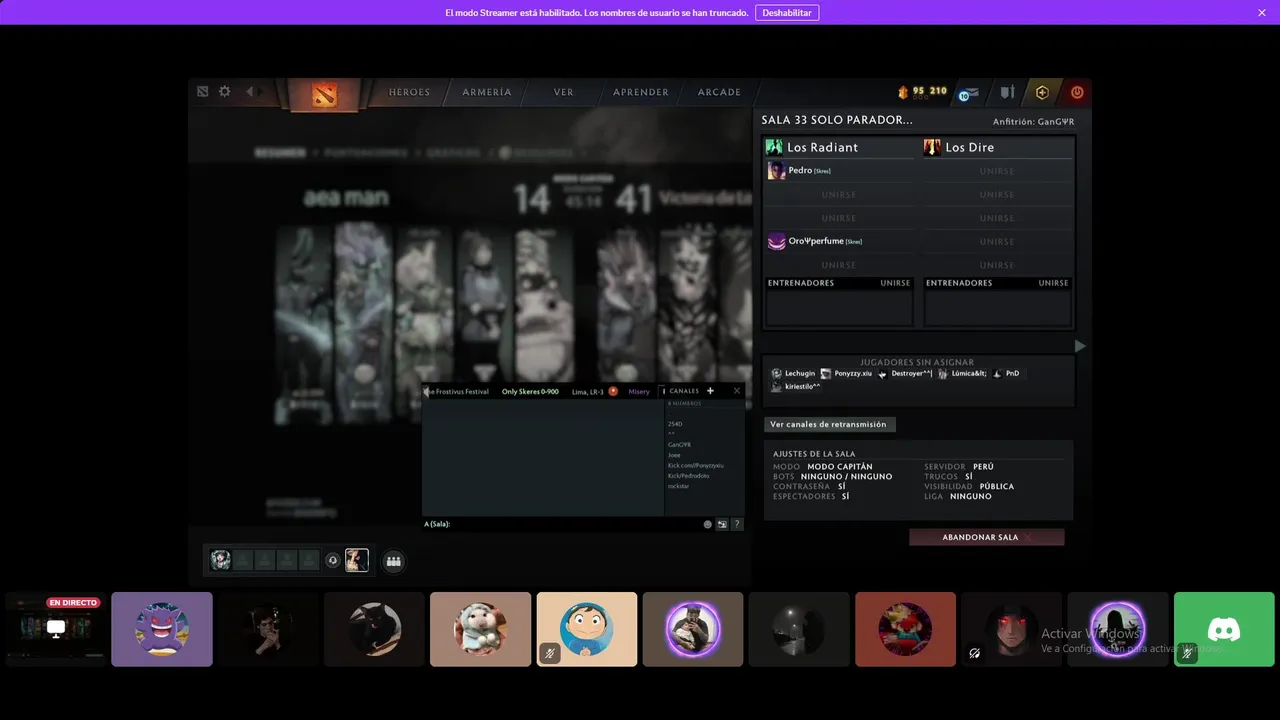Viewport: 1280px width, 720px height.
Task: Close the chat panel with the X
Action: (737, 391)
